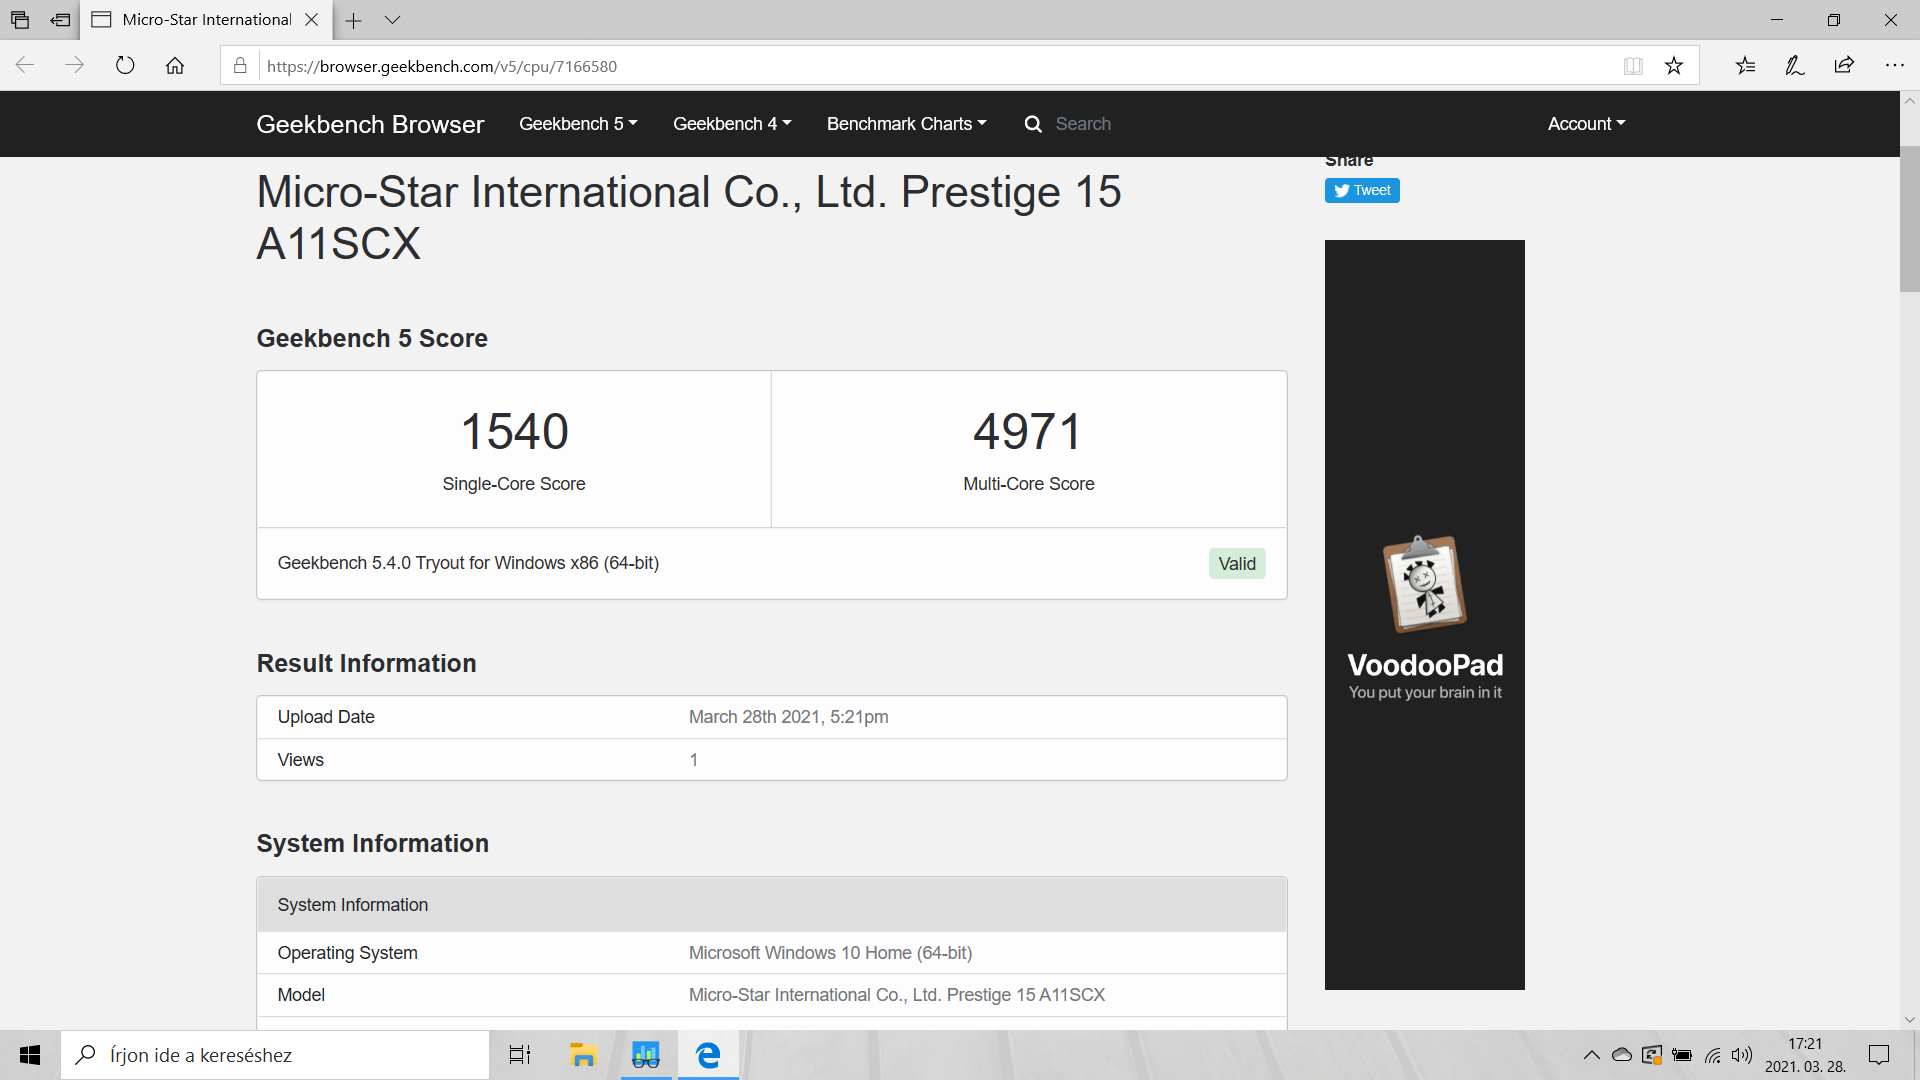Image resolution: width=1920 pixels, height=1080 pixels.
Task: Open the Favorites hub icon
Action: pos(1745,66)
